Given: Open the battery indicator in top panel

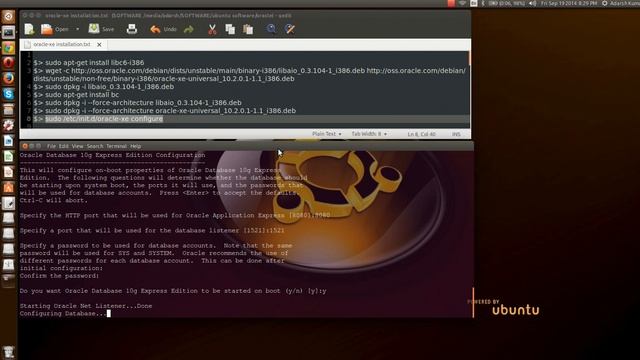Looking at the screenshot, I should click(x=506, y=3).
